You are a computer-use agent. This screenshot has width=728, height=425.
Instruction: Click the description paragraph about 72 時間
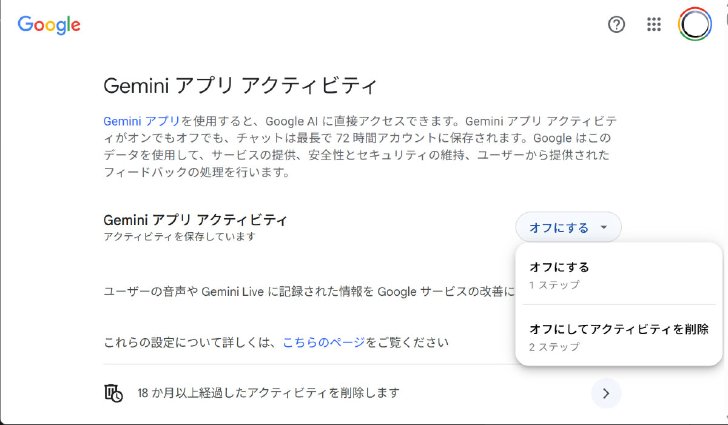coord(360,146)
